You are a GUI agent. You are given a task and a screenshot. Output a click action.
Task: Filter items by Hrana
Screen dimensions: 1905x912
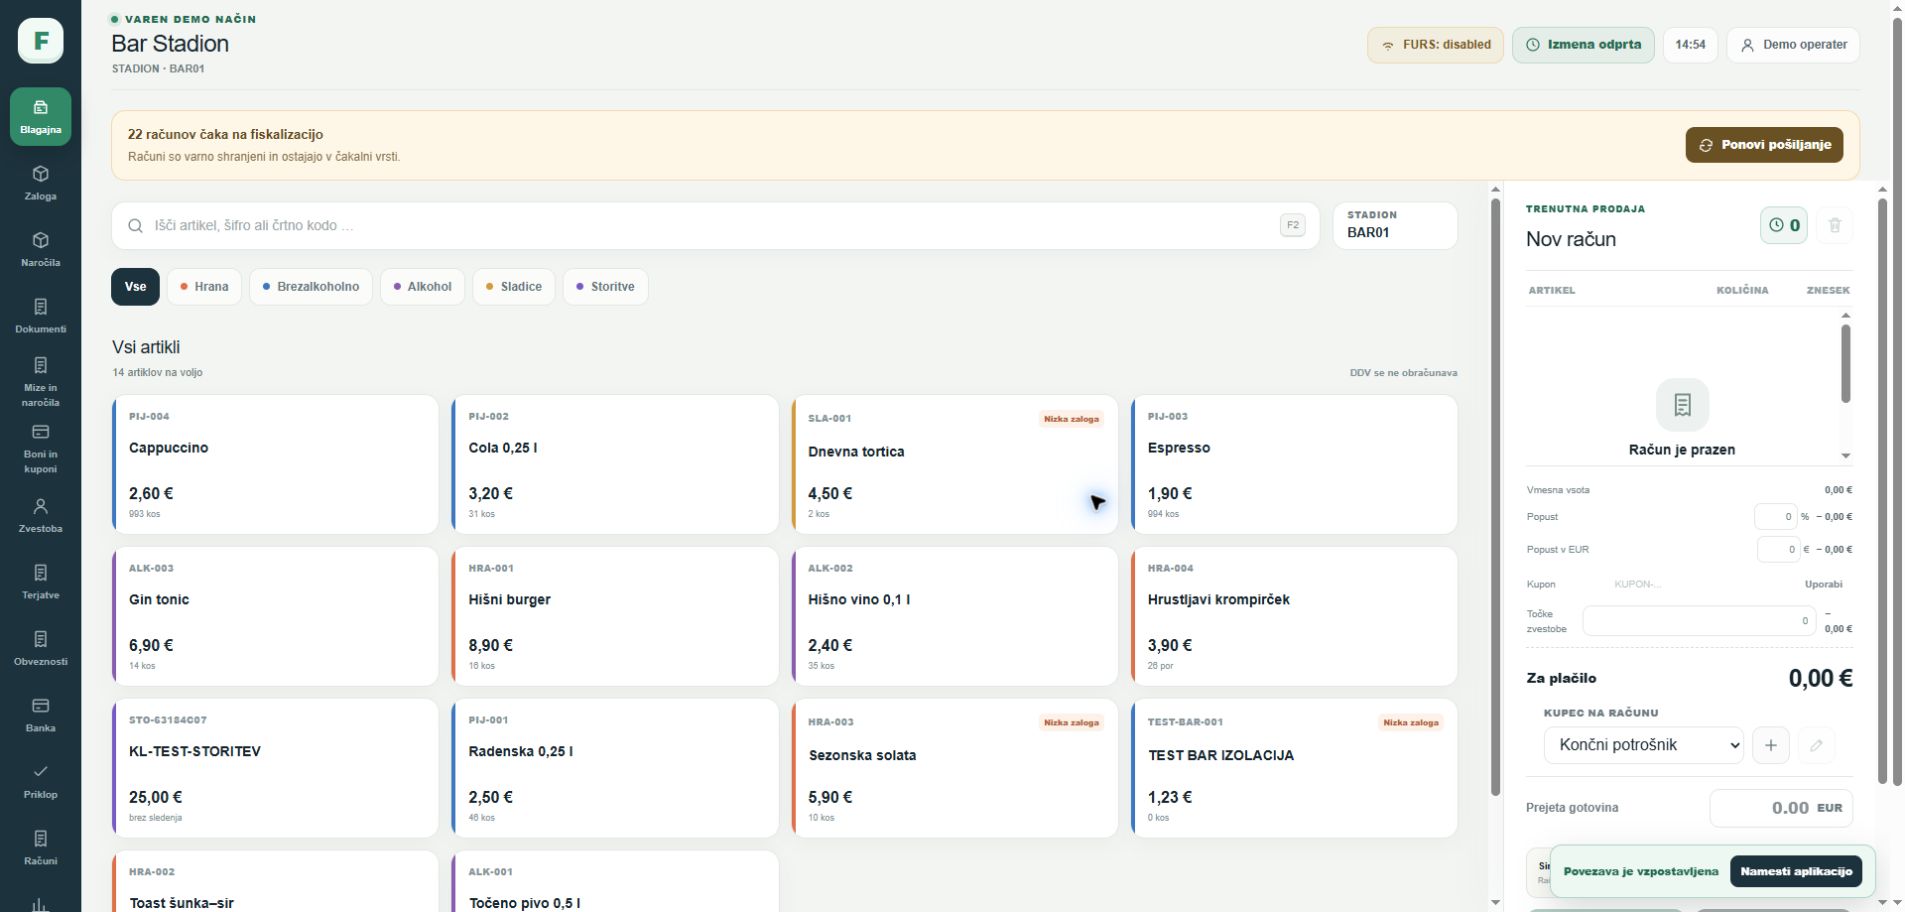click(204, 287)
